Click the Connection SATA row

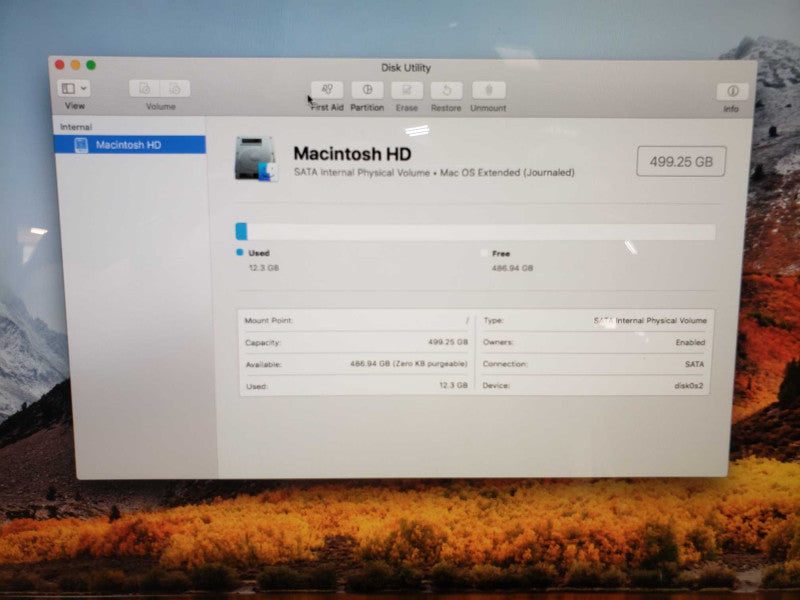pos(594,364)
